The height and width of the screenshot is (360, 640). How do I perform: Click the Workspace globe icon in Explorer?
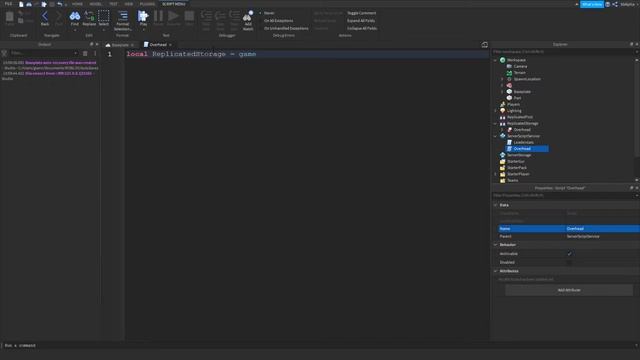click(502, 60)
